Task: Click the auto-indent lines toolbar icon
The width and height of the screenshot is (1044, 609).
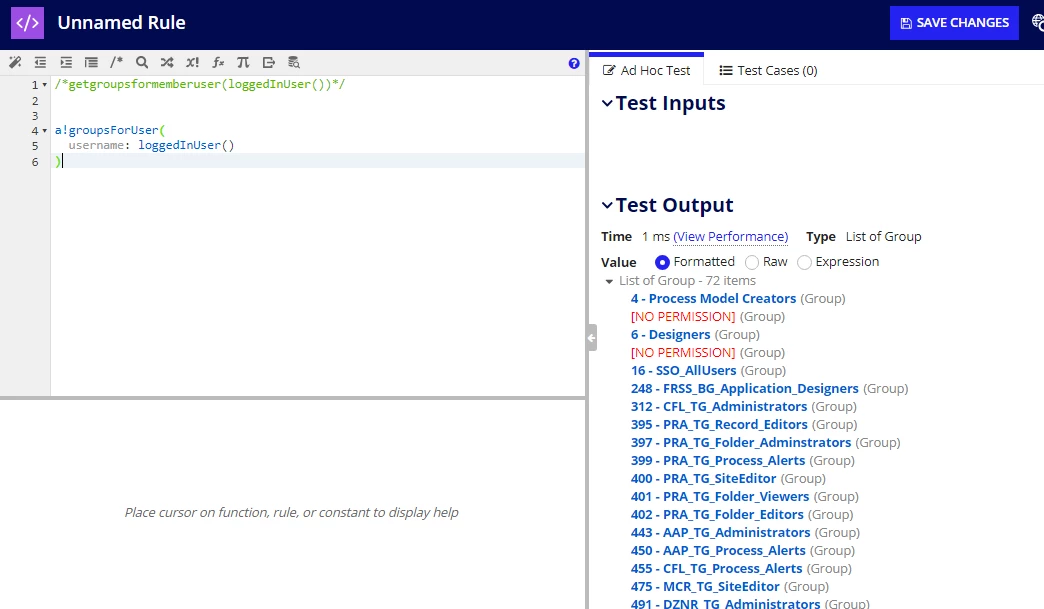Action: [91, 63]
